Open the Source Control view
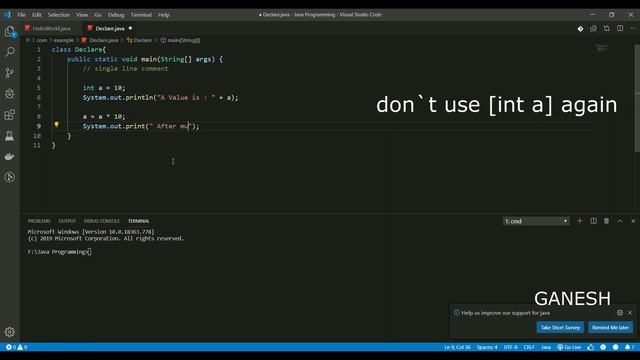The height and width of the screenshot is (360, 640). click(9, 73)
